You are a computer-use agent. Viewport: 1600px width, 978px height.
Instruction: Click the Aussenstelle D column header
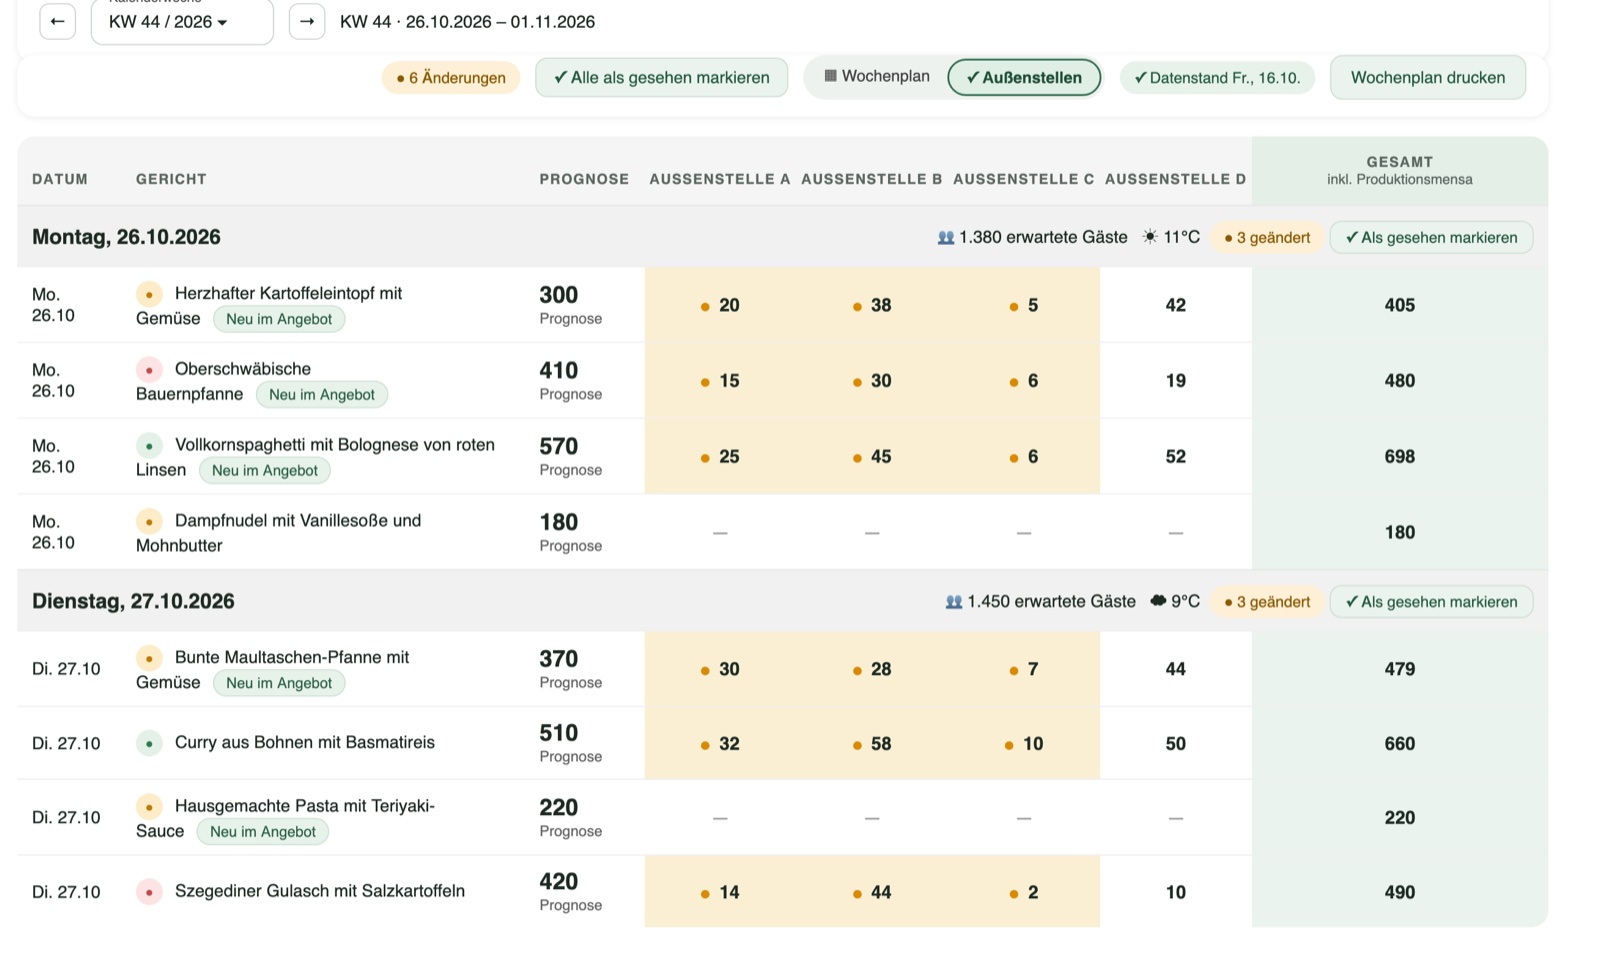coord(1175,179)
